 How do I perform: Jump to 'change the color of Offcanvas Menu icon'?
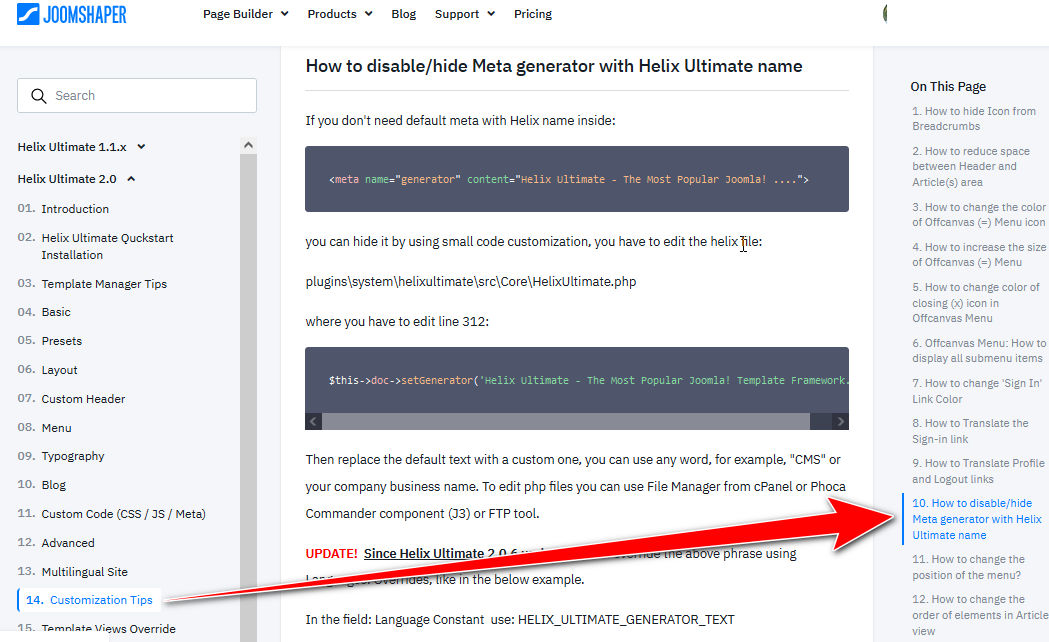tap(979, 215)
